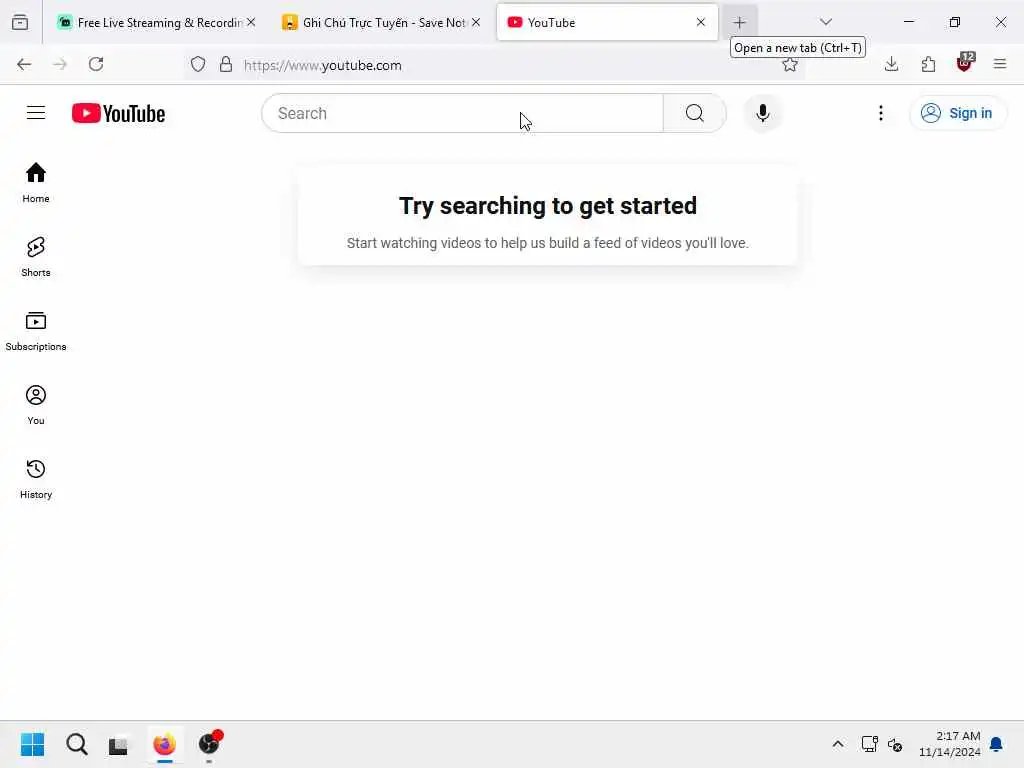Open the YouTube Home section
Viewport: 1024px width, 768px height.
36,182
